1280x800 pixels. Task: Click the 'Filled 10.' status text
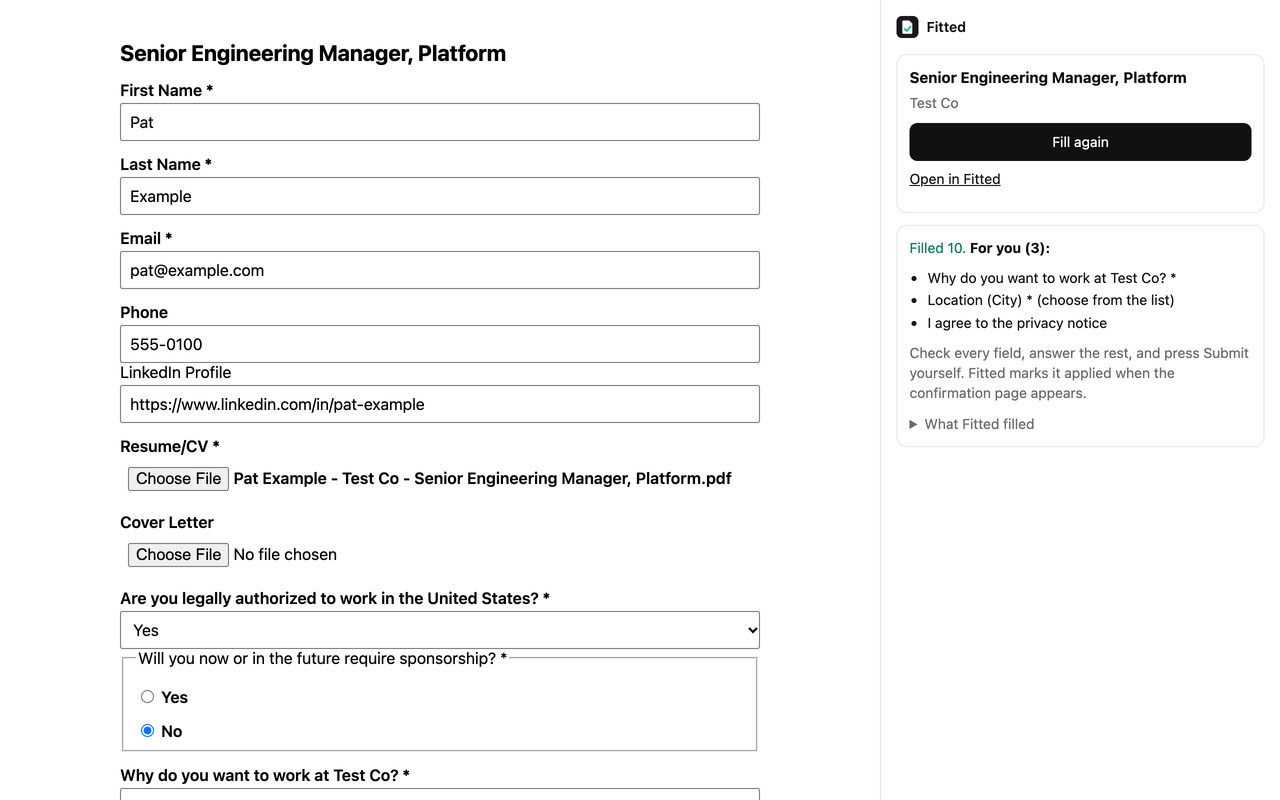coord(937,248)
